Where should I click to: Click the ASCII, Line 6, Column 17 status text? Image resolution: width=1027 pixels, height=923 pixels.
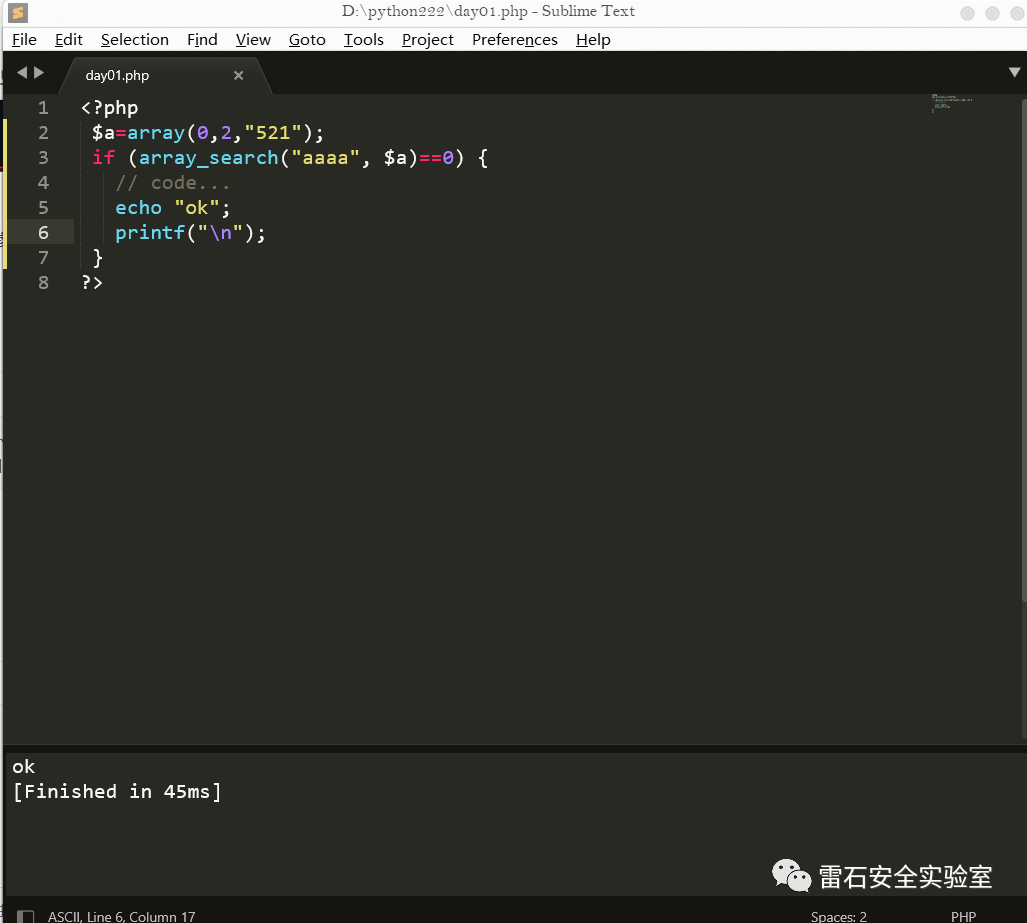click(x=121, y=916)
